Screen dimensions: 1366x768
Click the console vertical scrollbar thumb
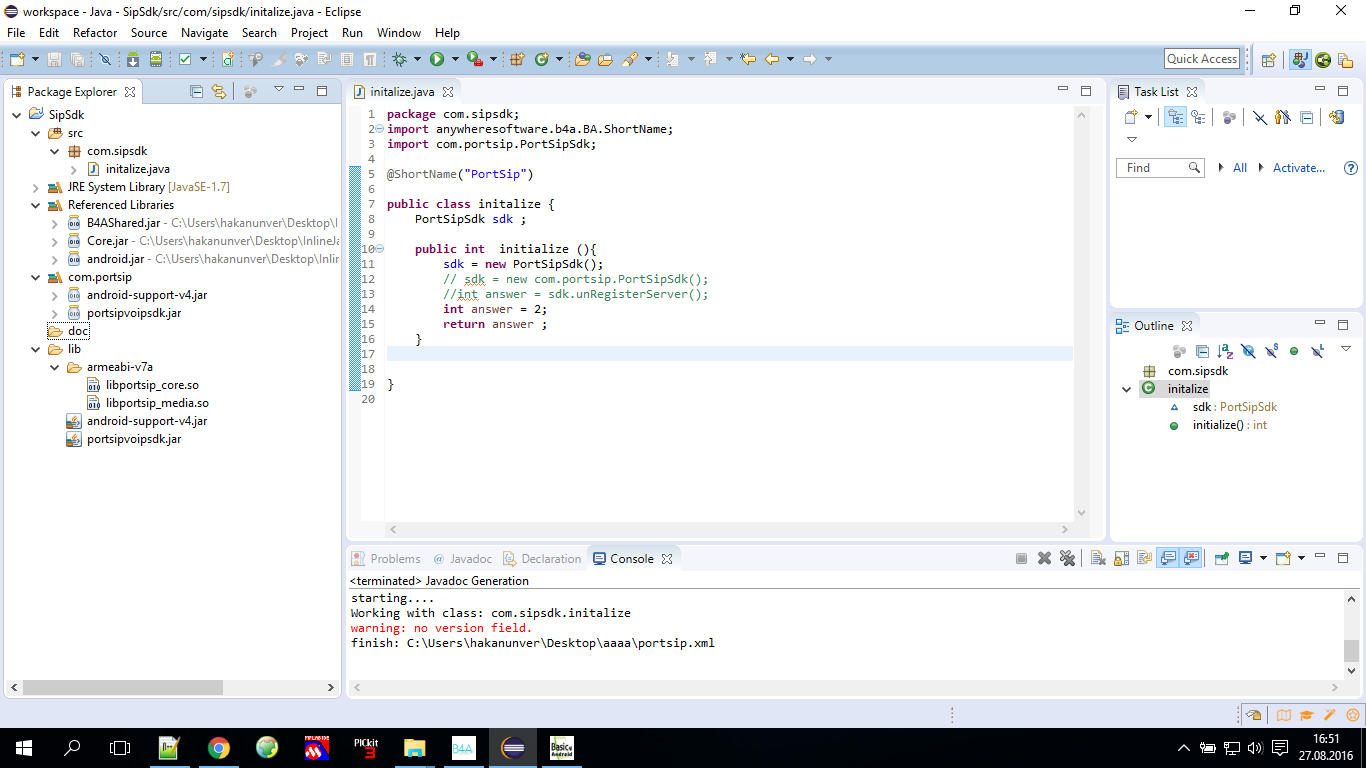1351,650
